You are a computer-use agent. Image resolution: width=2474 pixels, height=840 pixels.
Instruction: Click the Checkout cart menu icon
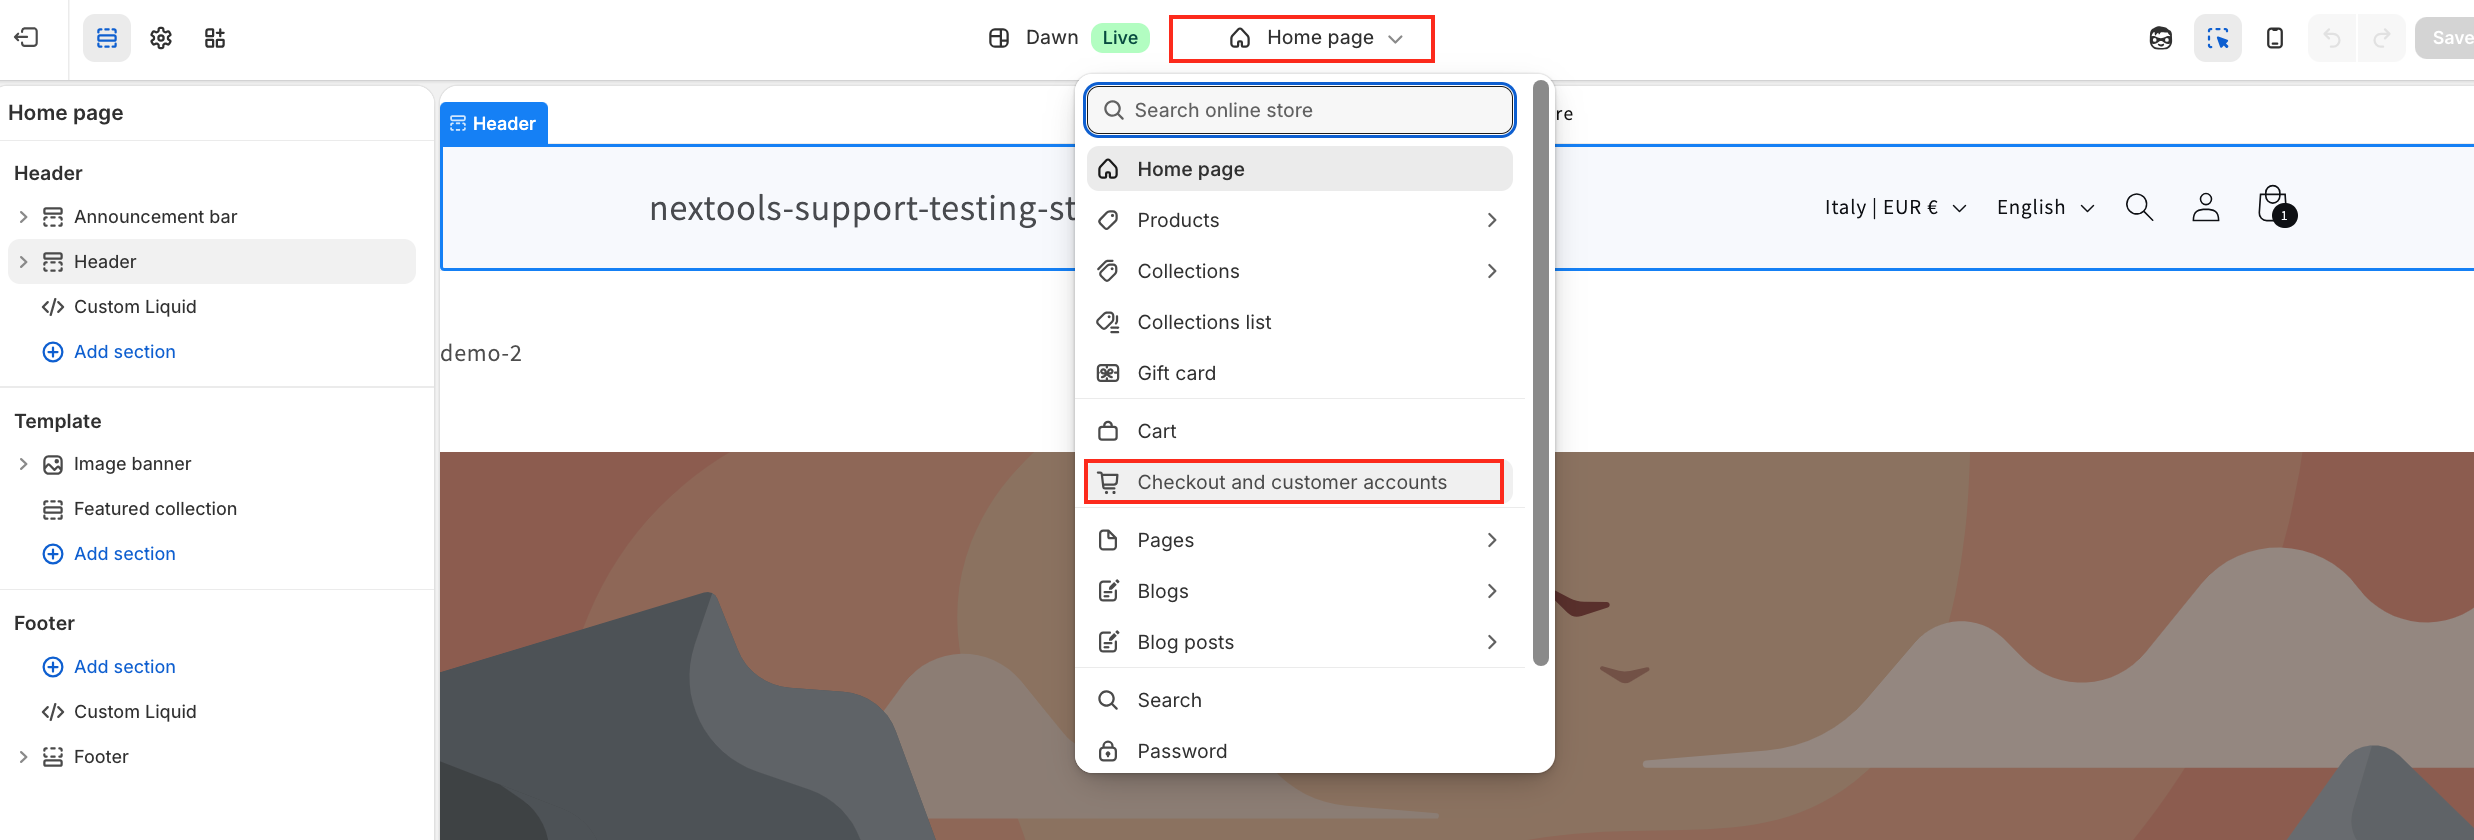pyautogui.click(x=1108, y=482)
